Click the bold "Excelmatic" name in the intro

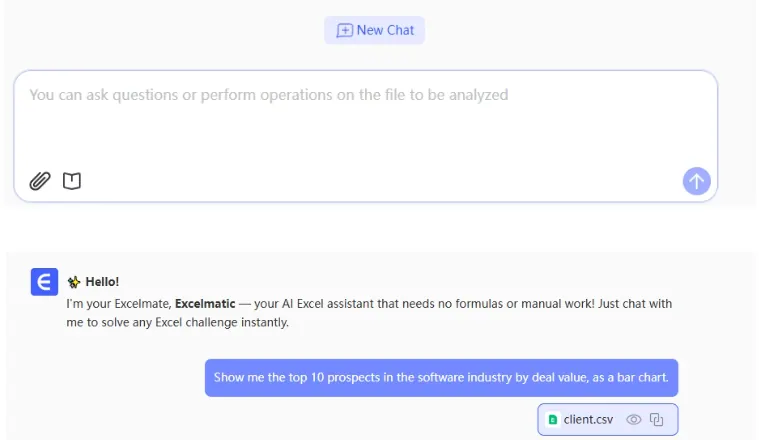205,303
